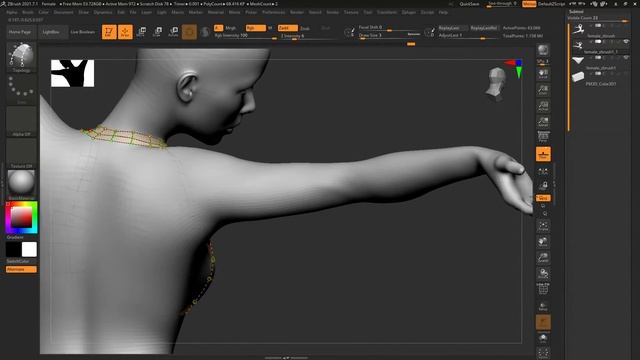640x360 pixels.
Task: Switch to Zsub mode
Action: 305,29
